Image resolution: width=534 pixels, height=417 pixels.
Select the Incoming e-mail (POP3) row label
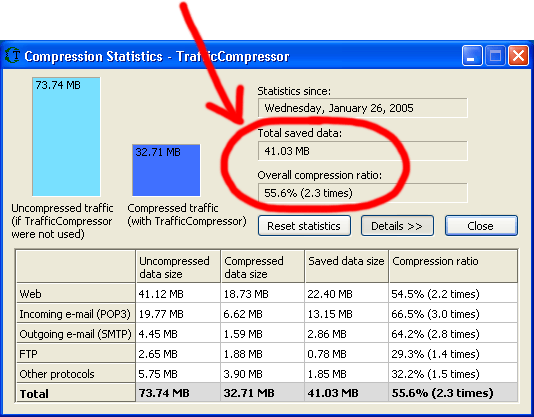pos(76,314)
